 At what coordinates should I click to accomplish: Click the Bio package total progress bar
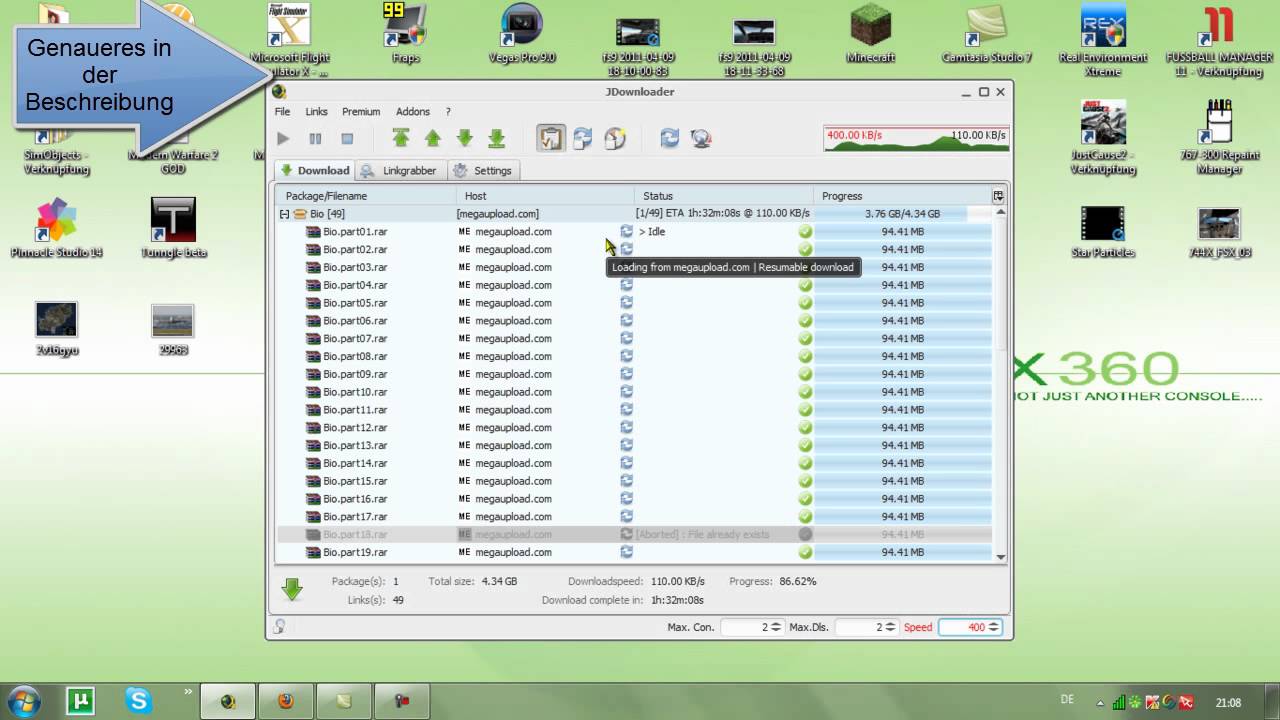(902, 214)
